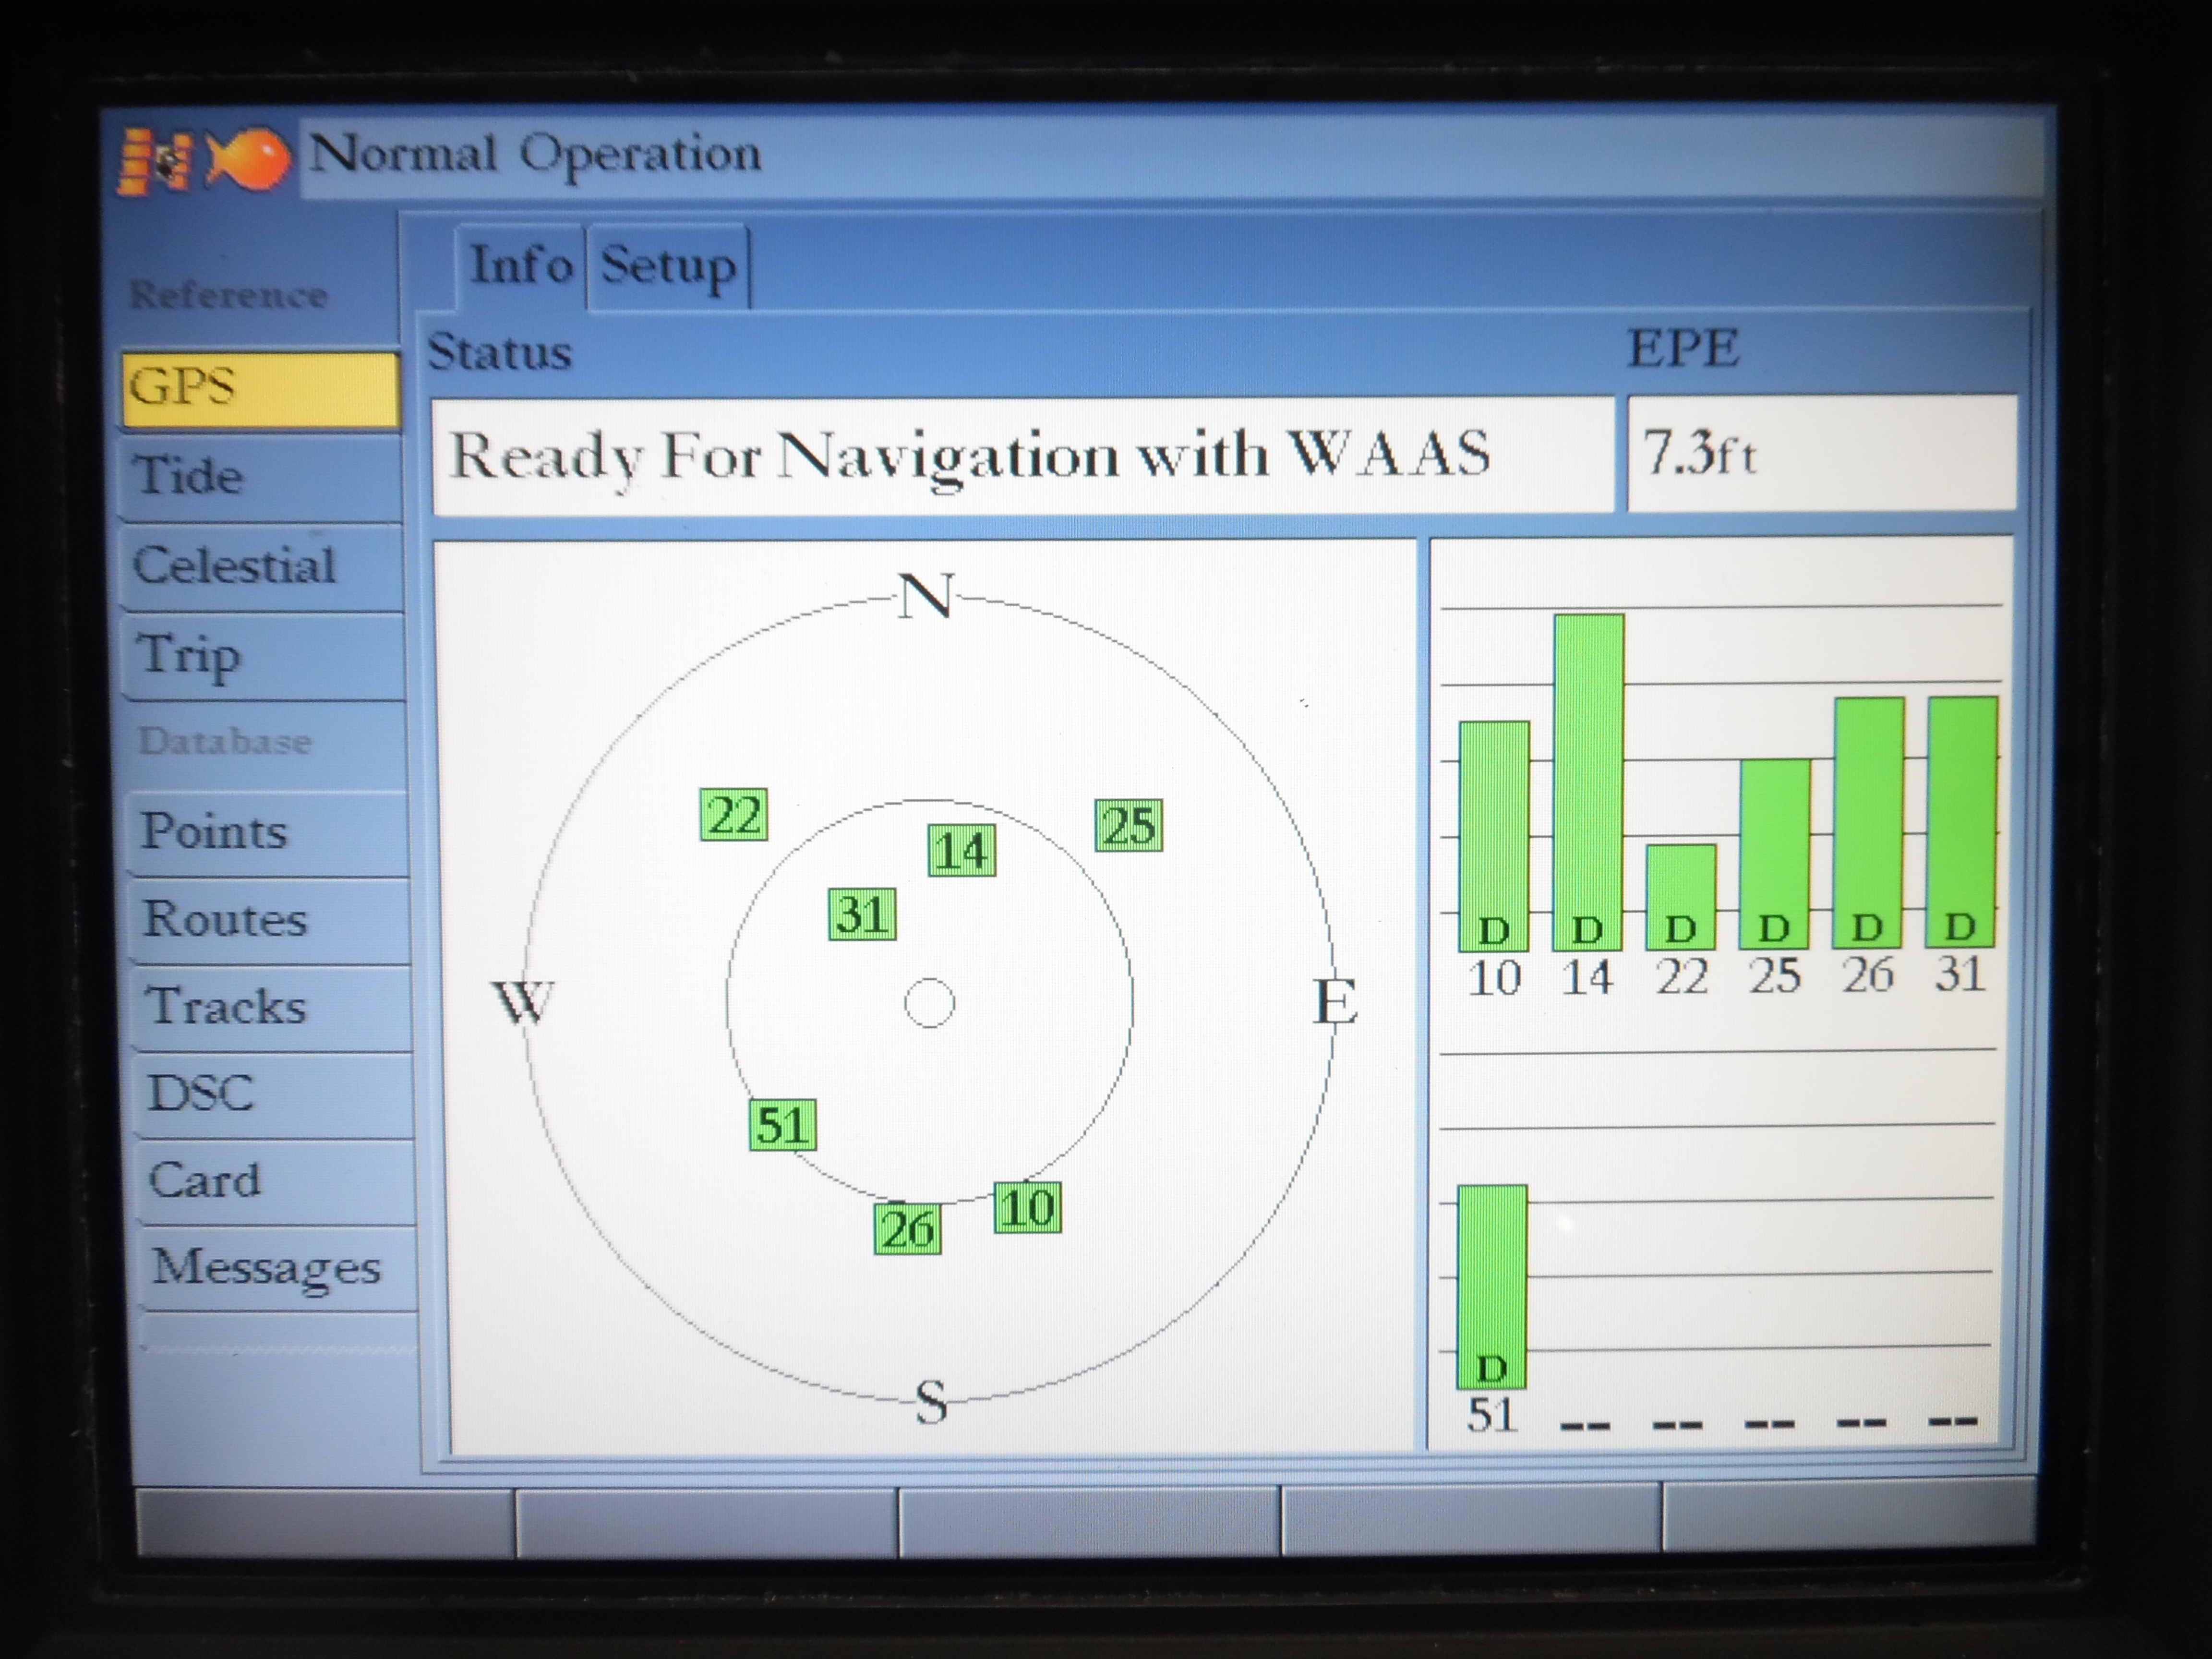Image resolution: width=2212 pixels, height=1659 pixels.
Task: Select satellite 25 marker on sky view
Action: pos(1129,825)
